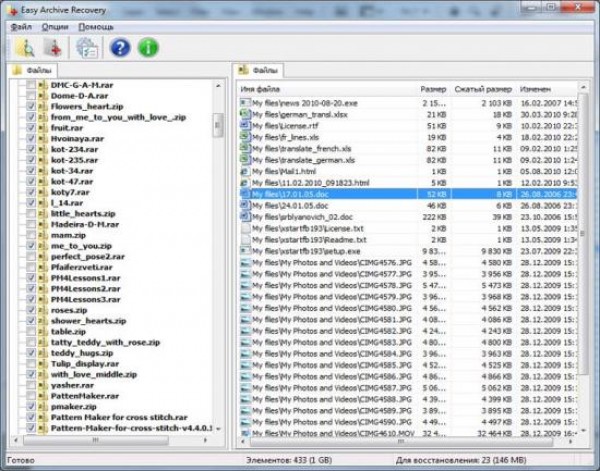The width and height of the screenshot is (600, 471).
Task: Click the recover archive icon with red cross
Action: (52, 48)
